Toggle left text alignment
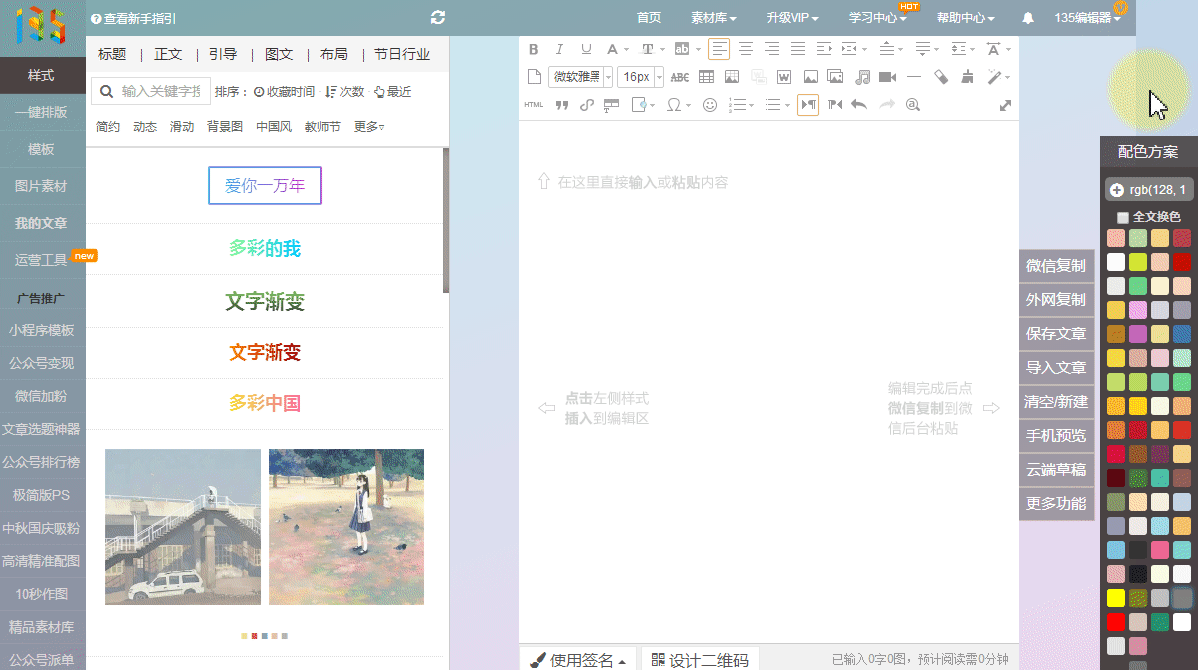1198x670 pixels. pos(719,49)
